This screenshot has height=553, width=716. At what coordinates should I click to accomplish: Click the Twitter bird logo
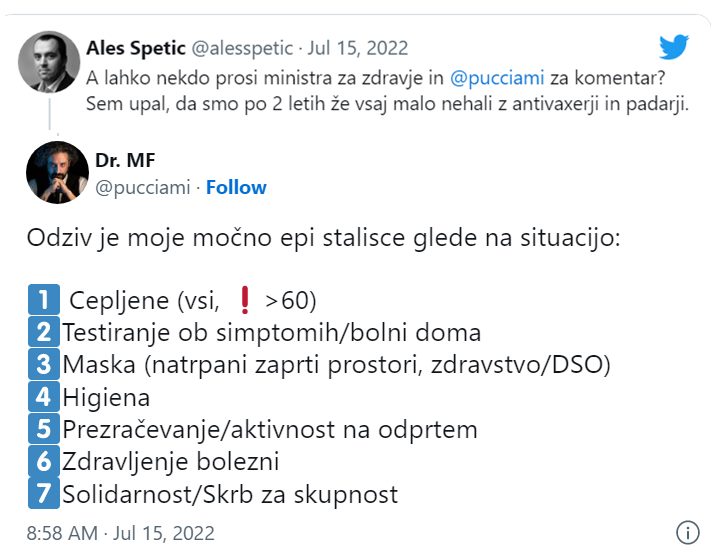pos(674,47)
